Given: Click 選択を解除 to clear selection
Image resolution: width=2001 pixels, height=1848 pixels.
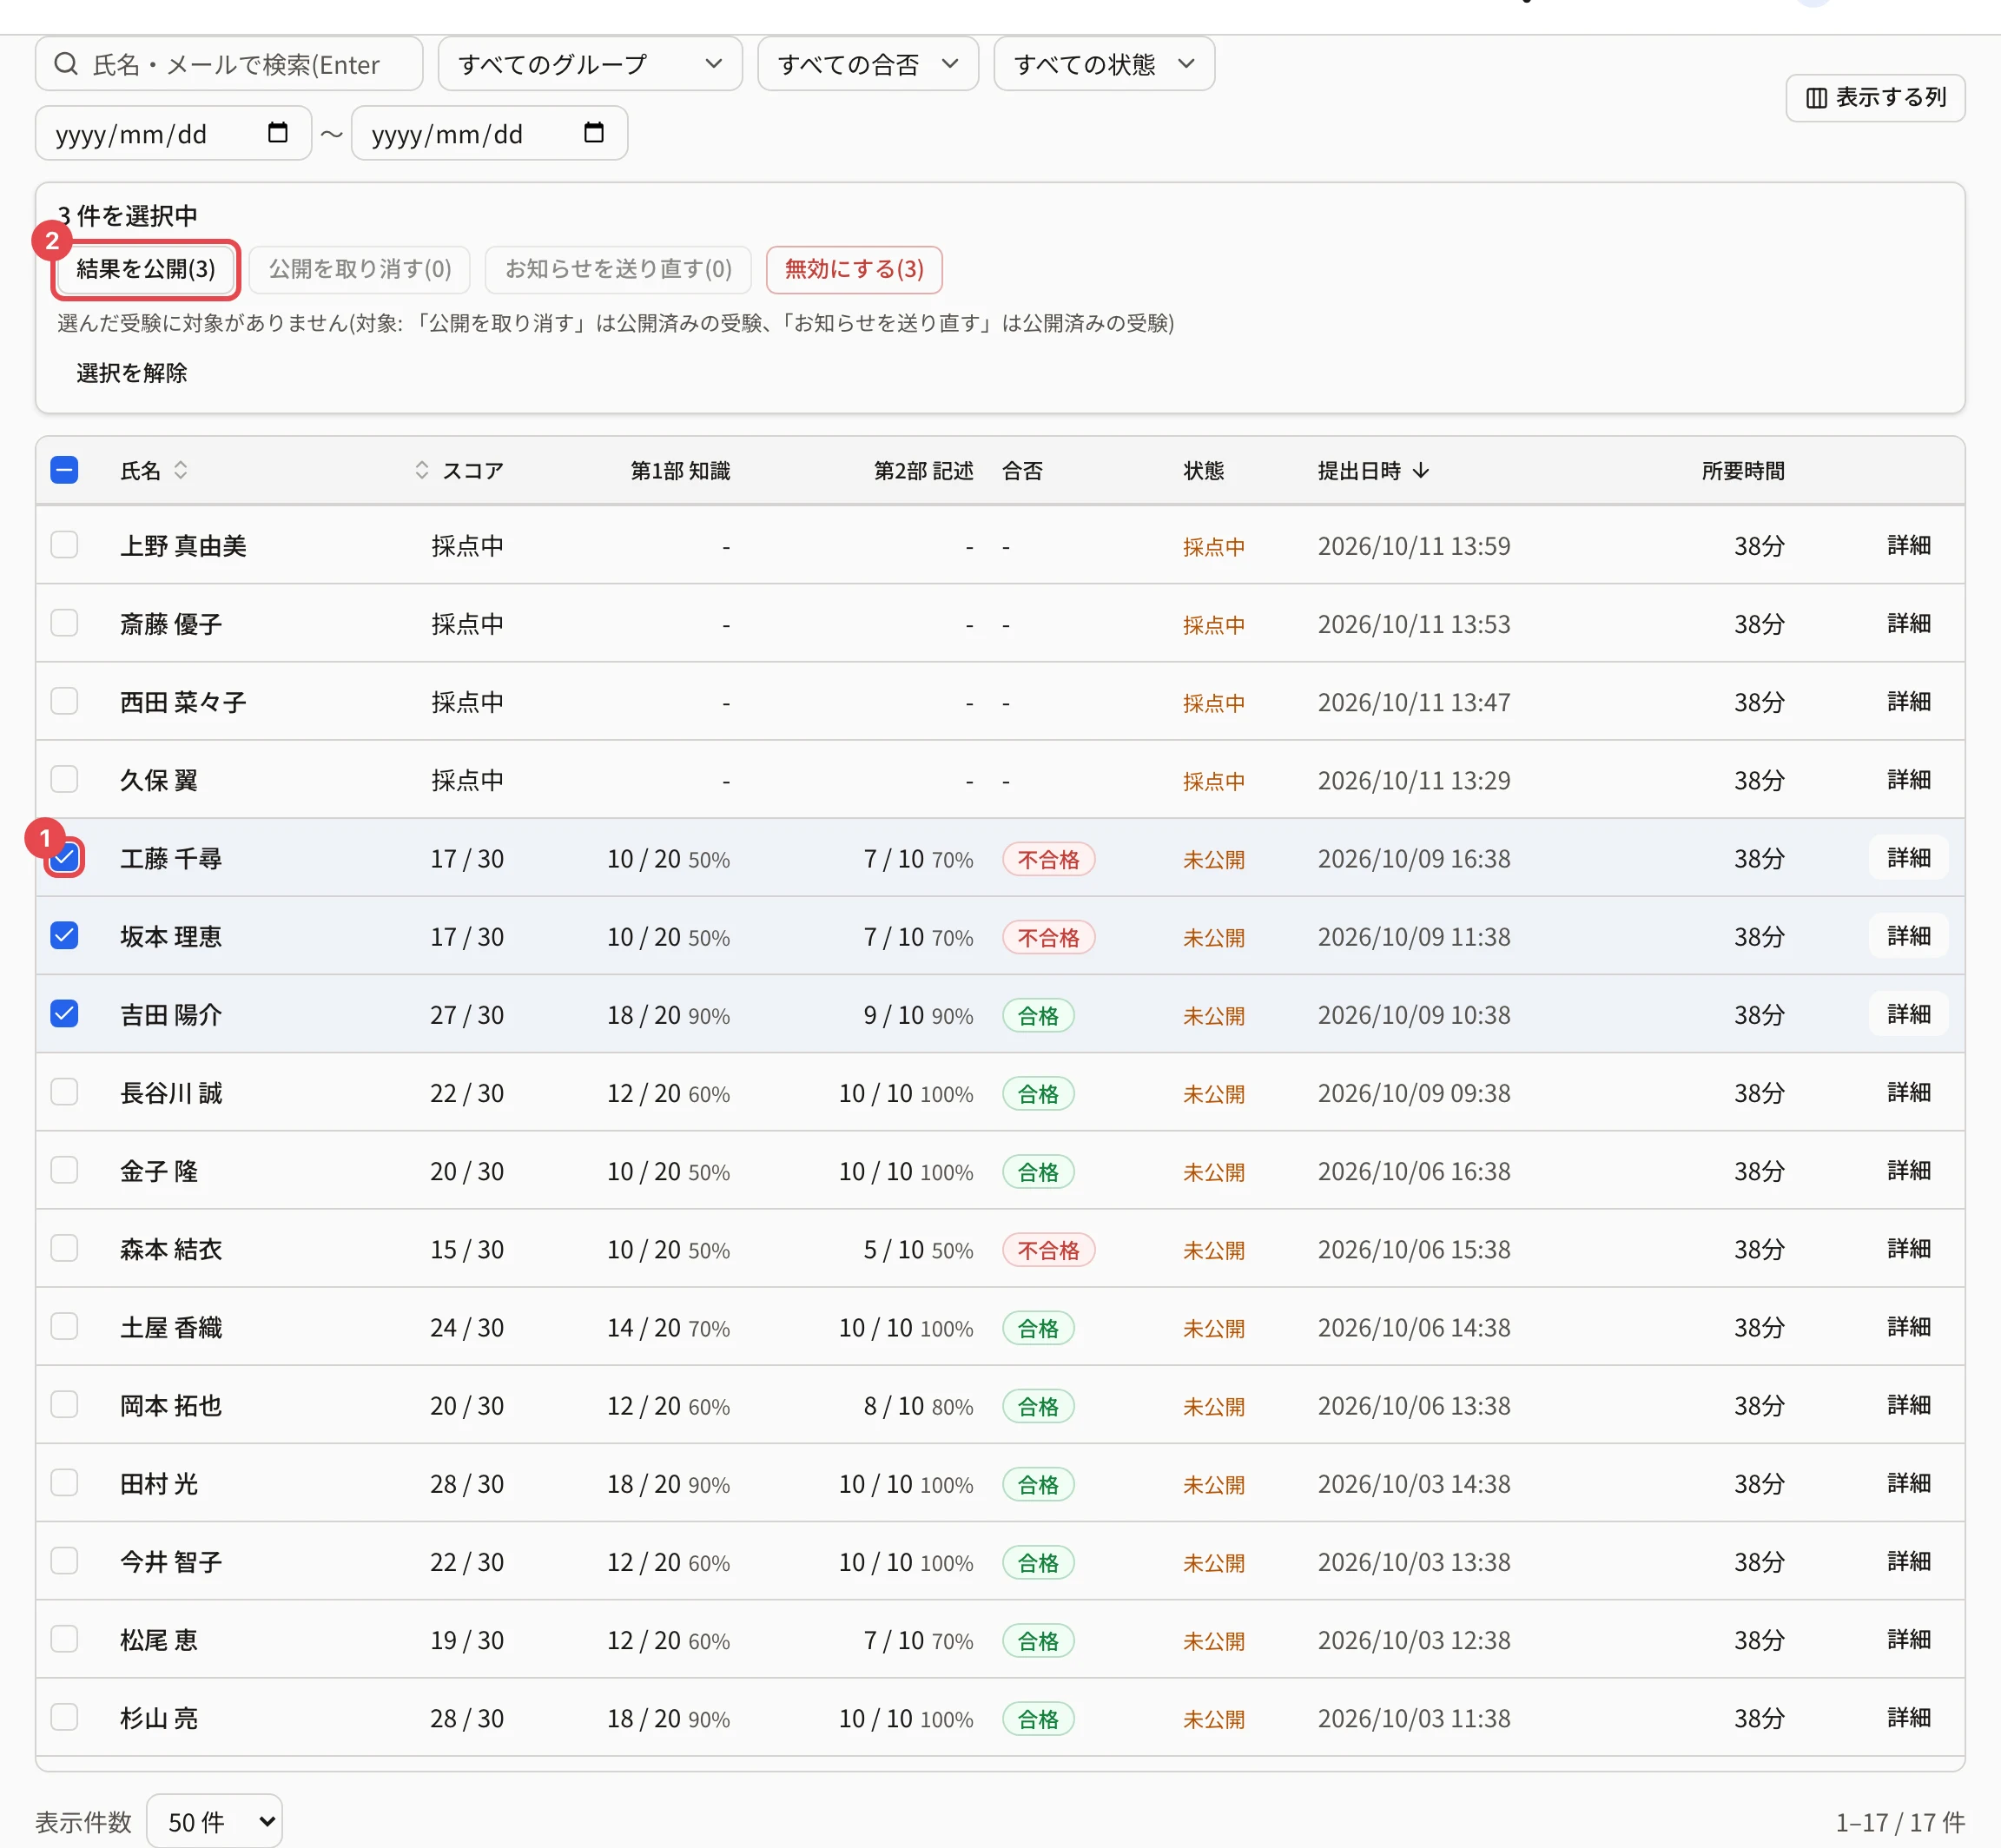Looking at the screenshot, I should pos(132,373).
